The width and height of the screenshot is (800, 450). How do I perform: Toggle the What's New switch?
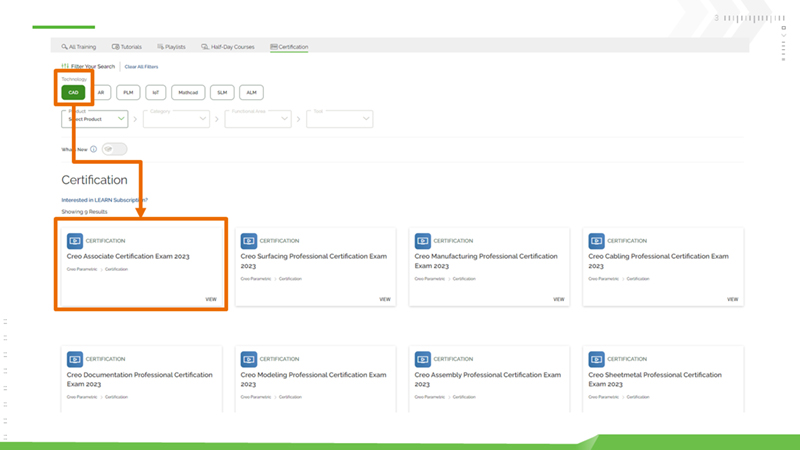pyautogui.click(x=114, y=149)
